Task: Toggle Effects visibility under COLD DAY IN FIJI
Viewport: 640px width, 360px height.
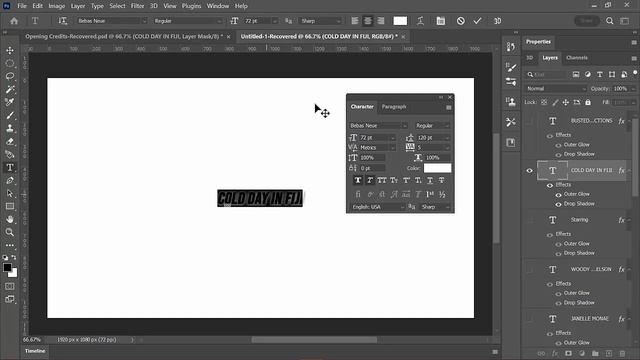Action: point(550,185)
